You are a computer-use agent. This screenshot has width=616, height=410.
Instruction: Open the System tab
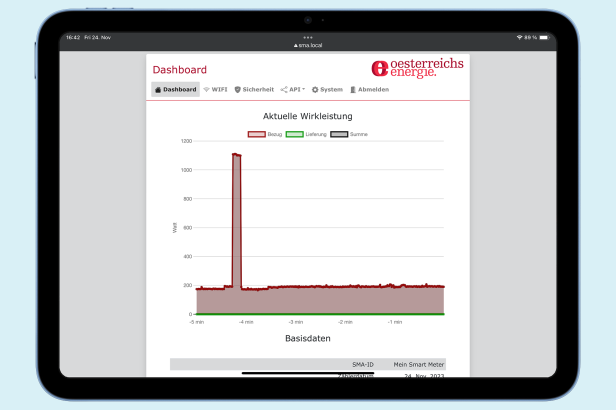327,90
